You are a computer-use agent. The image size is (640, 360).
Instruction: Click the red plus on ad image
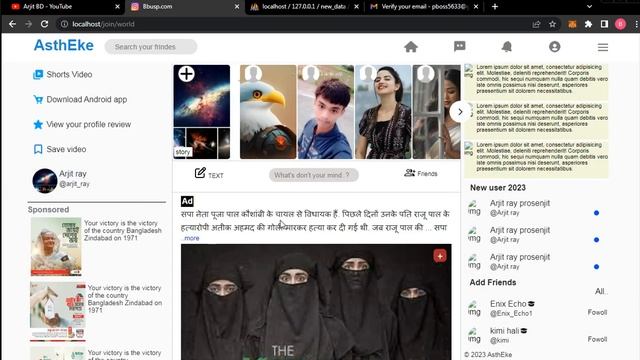pyautogui.click(x=440, y=256)
